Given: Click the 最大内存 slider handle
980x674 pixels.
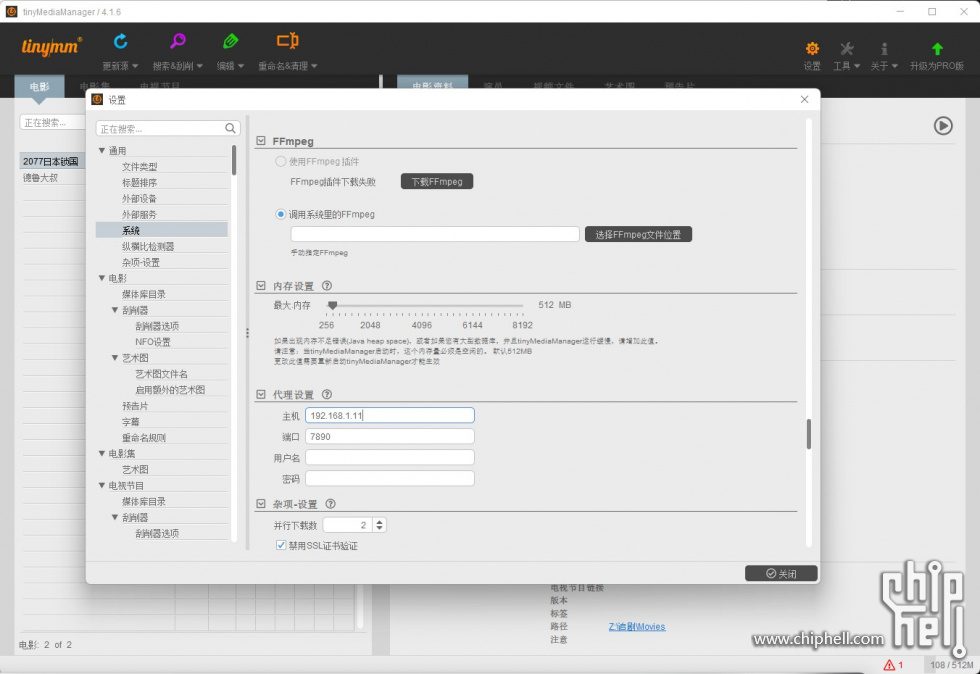Looking at the screenshot, I should click(x=332, y=305).
